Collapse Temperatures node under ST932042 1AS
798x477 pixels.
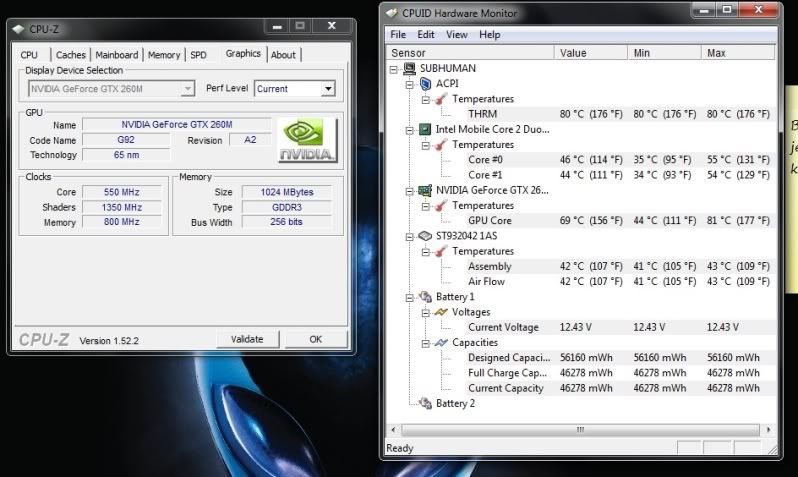pyautogui.click(x=425, y=252)
